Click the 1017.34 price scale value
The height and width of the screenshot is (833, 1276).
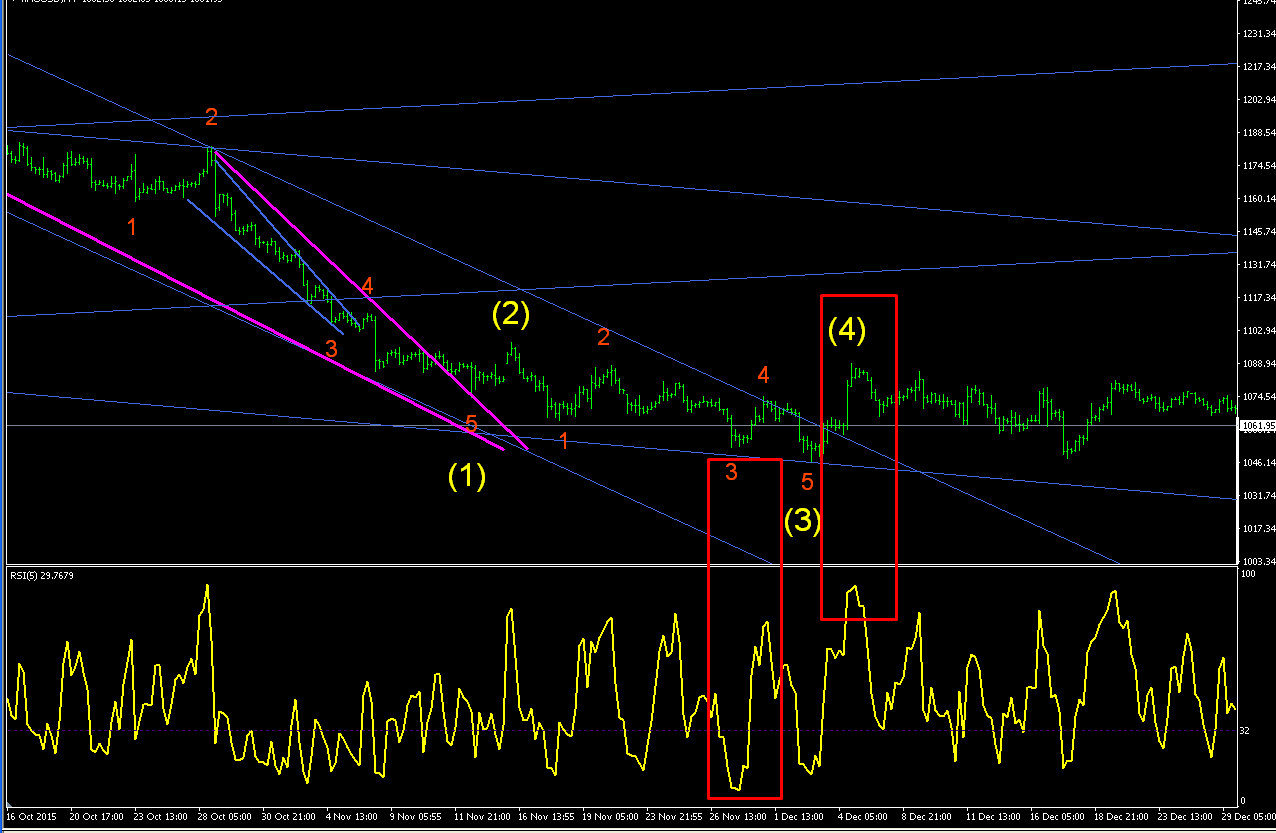pyautogui.click(x=1257, y=529)
